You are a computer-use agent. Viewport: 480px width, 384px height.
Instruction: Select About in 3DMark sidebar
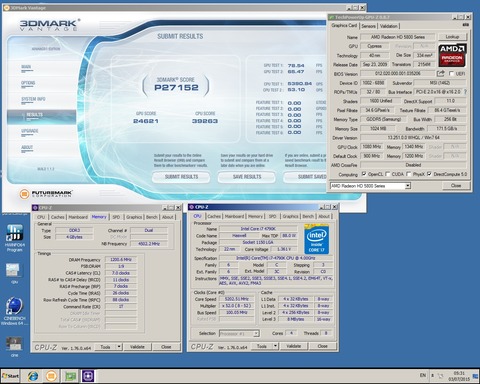tap(27, 147)
